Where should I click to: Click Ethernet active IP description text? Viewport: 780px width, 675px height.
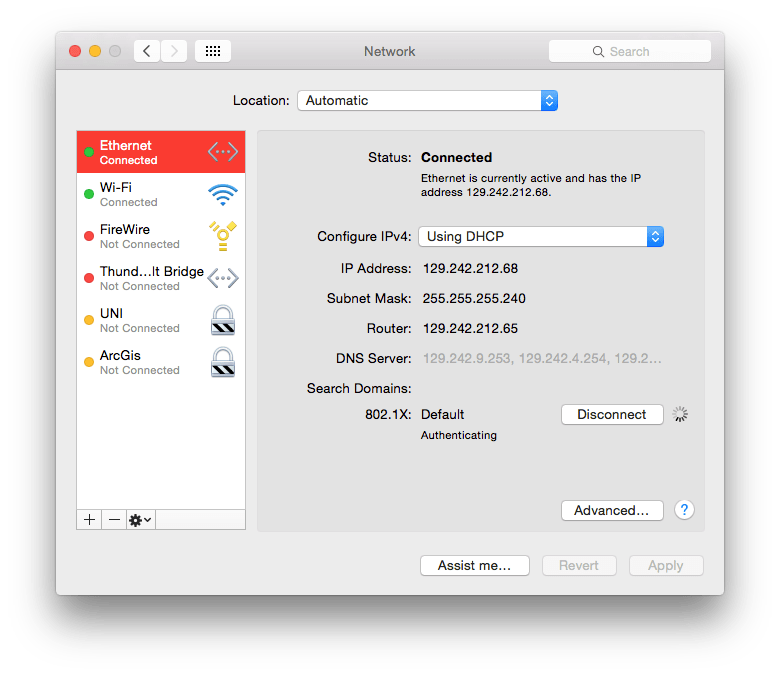click(x=531, y=185)
